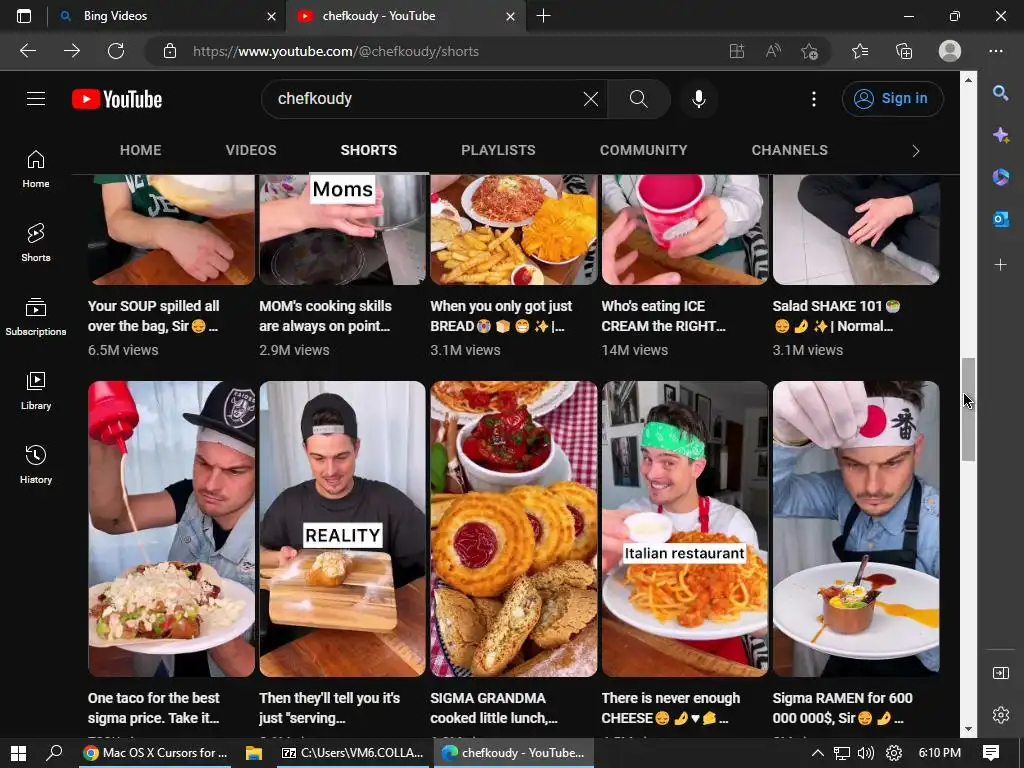Open Subscriptions in the sidebar
This screenshot has height=768, width=1024.
(x=36, y=316)
